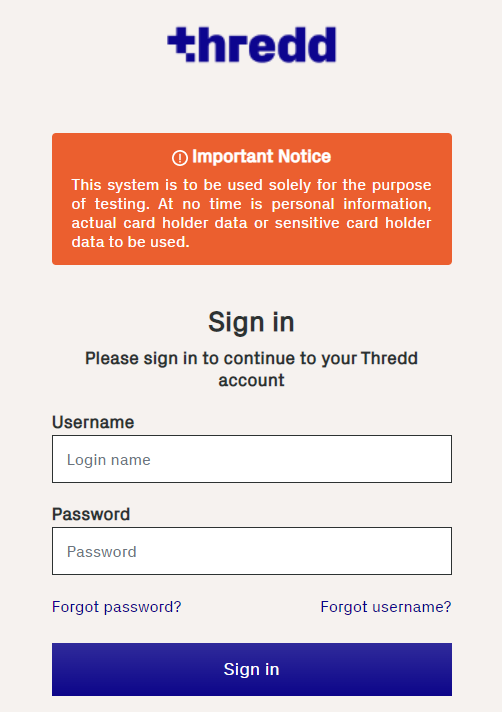Click the word 'Thredd' in the subtitle

pos(389,358)
